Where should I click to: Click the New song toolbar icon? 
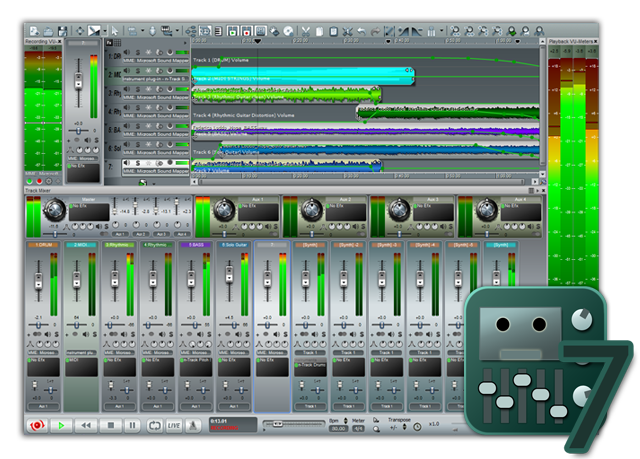(x=35, y=31)
